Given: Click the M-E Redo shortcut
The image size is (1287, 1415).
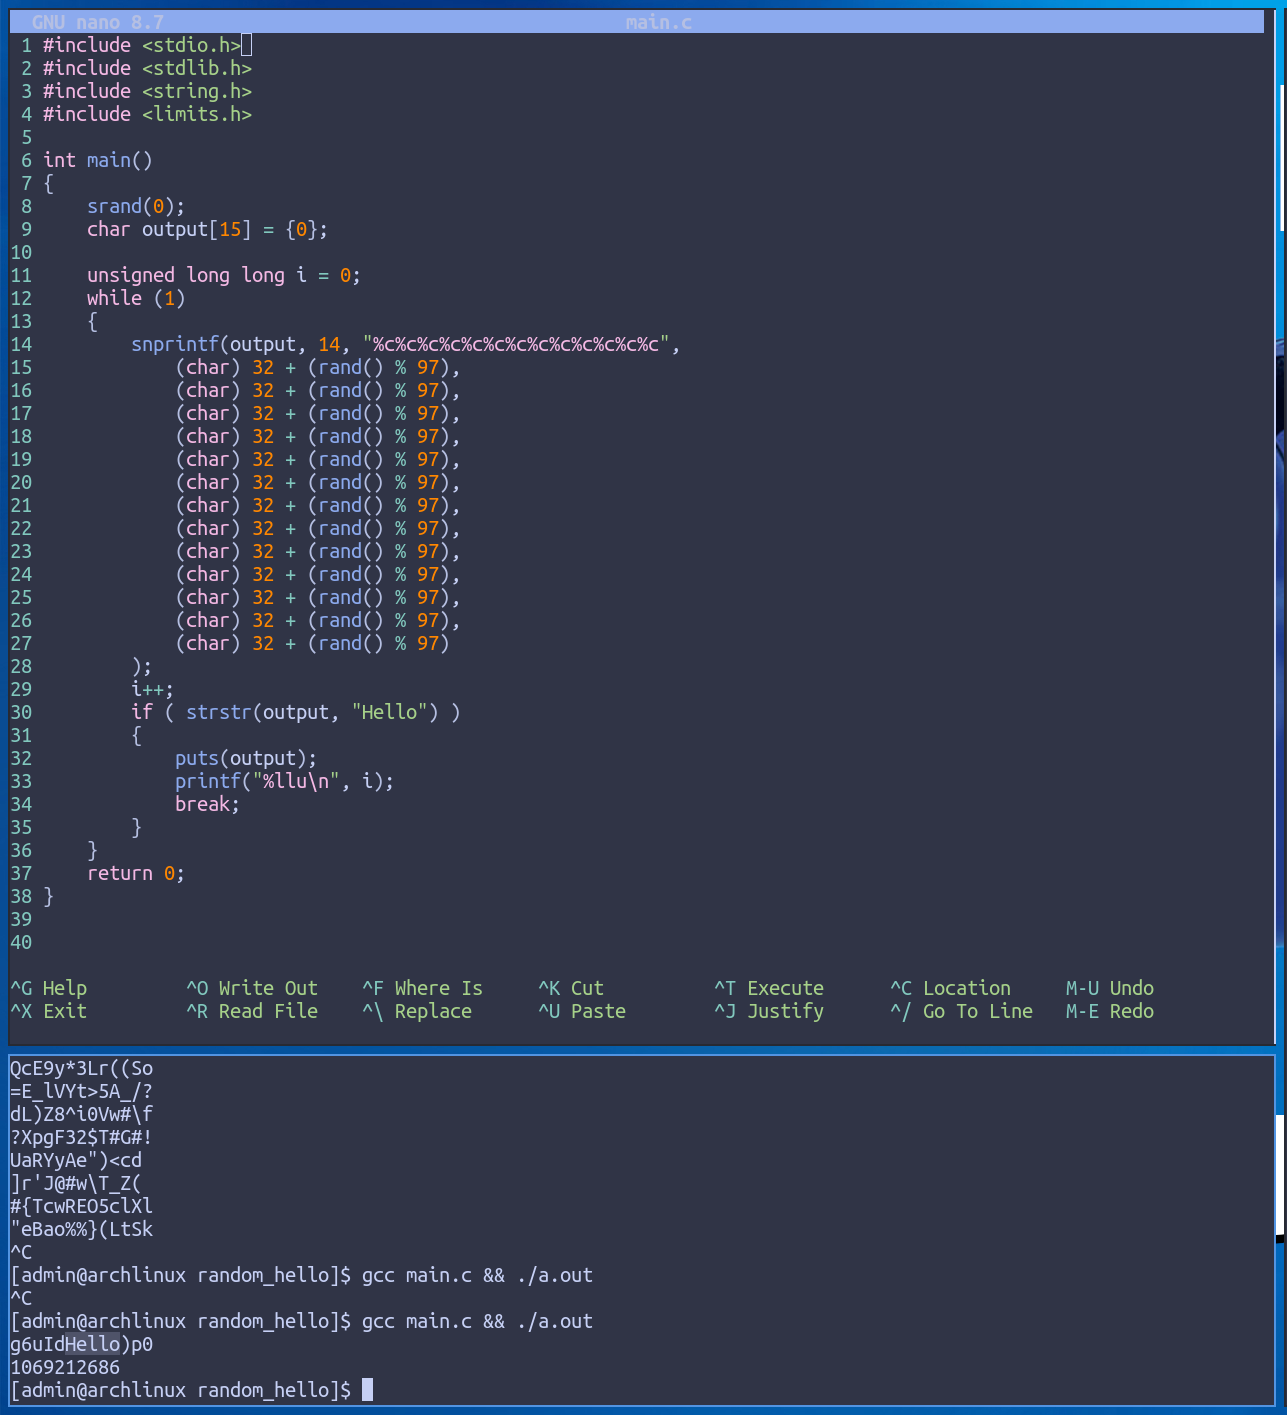Looking at the screenshot, I should [1110, 1011].
